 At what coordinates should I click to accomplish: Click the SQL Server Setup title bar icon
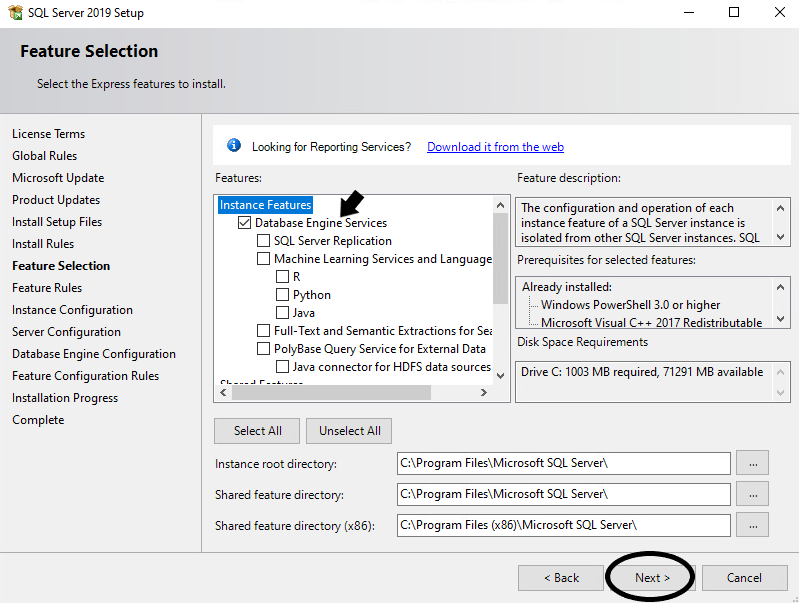coord(15,12)
